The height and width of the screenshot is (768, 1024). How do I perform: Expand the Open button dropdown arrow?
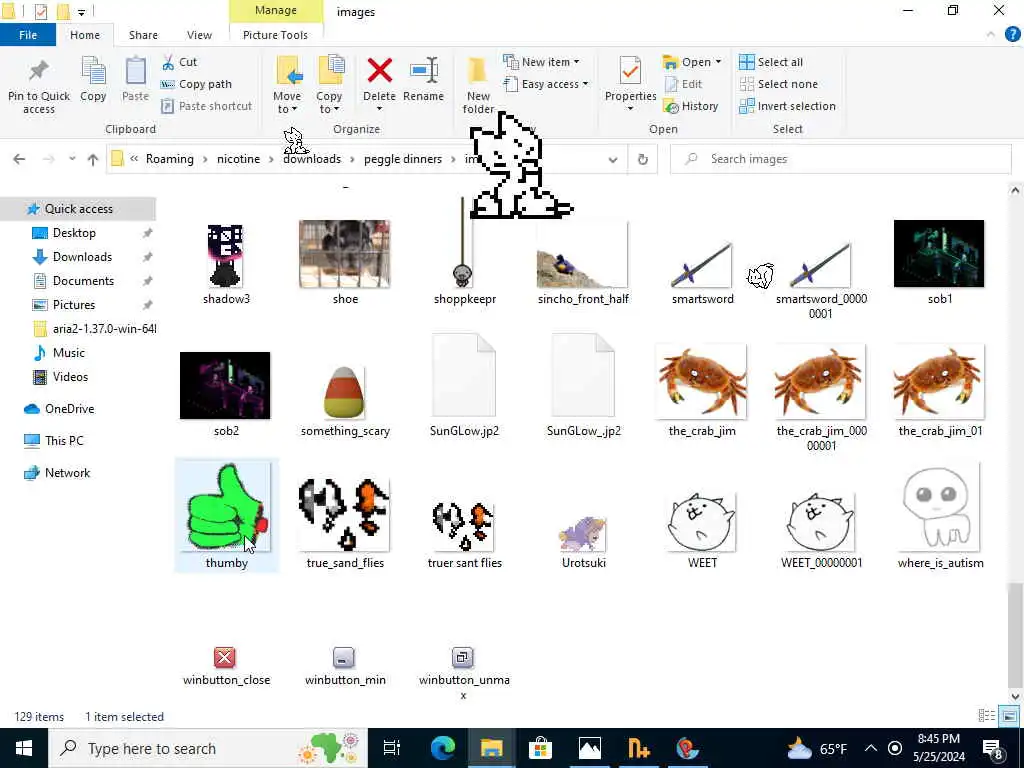pyautogui.click(x=718, y=62)
